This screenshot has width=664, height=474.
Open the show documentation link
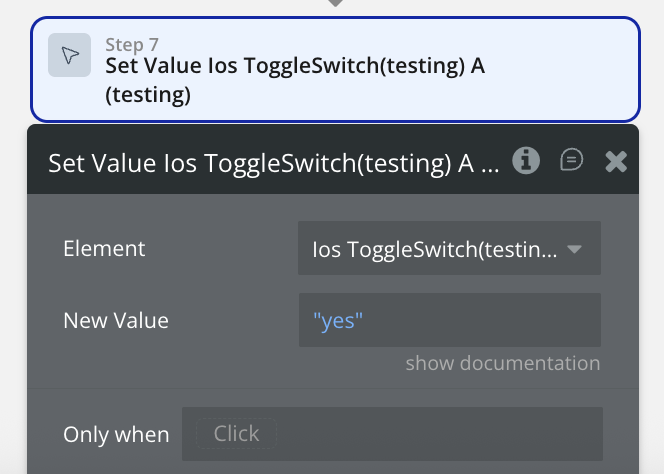point(502,363)
